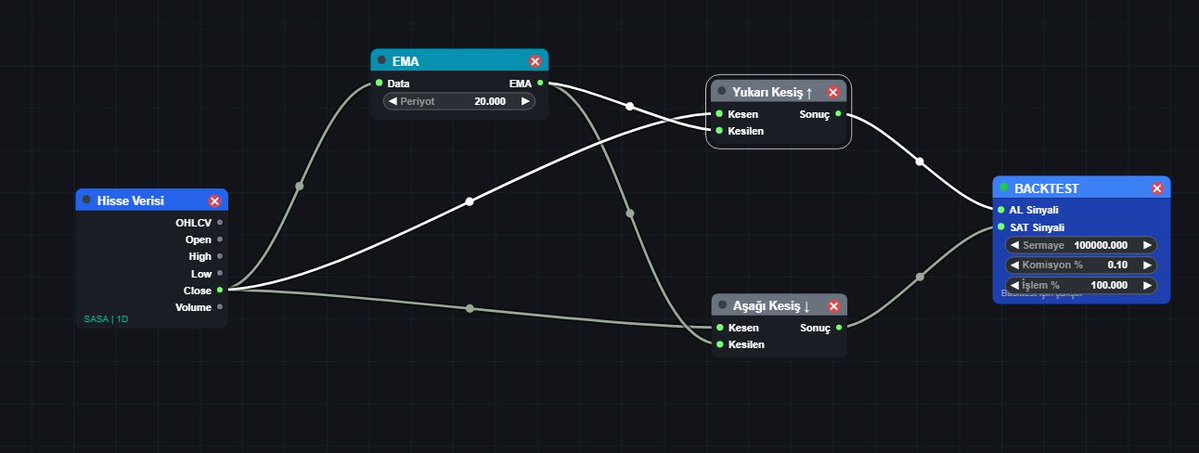Click the Komisyon % value 0.10
The image size is (1199, 453).
tap(1117, 265)
